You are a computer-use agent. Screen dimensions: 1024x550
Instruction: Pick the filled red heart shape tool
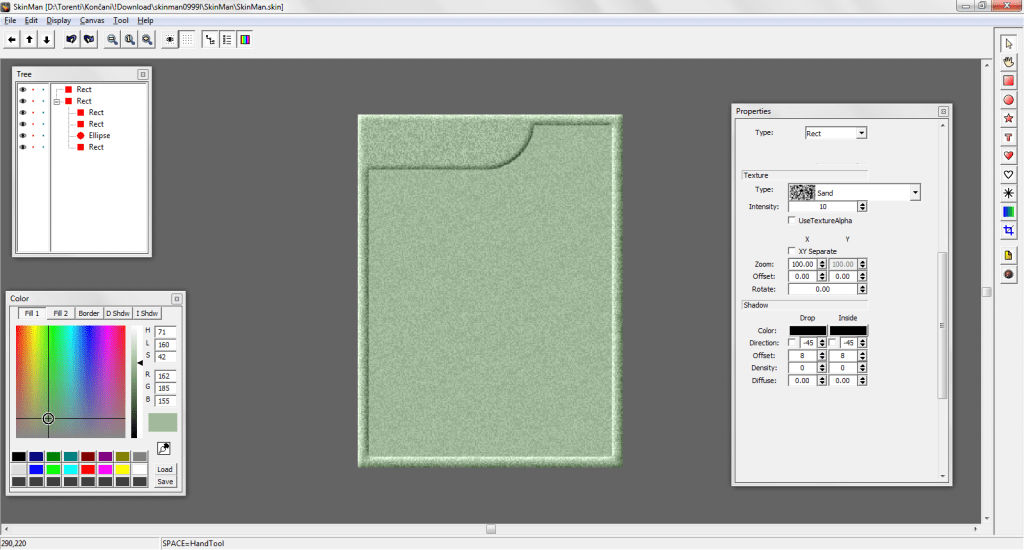click(1009, 155)
